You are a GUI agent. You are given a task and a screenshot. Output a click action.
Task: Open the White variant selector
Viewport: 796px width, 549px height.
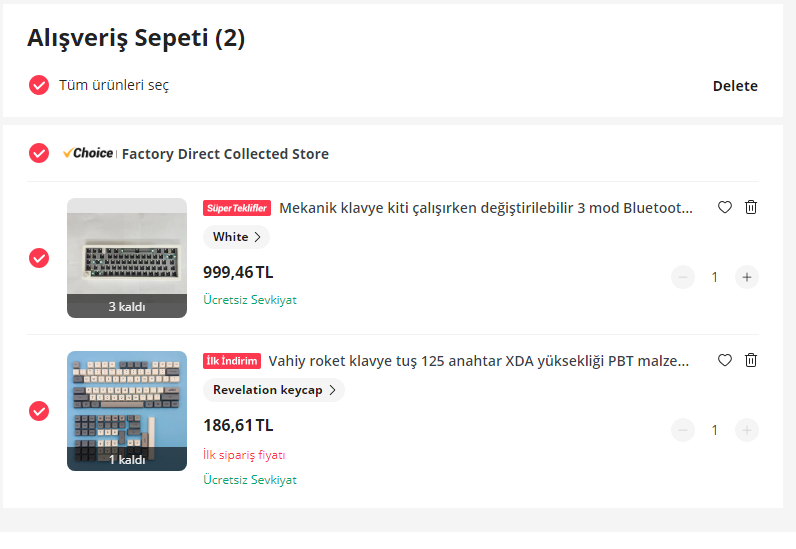tap(237, 237)
